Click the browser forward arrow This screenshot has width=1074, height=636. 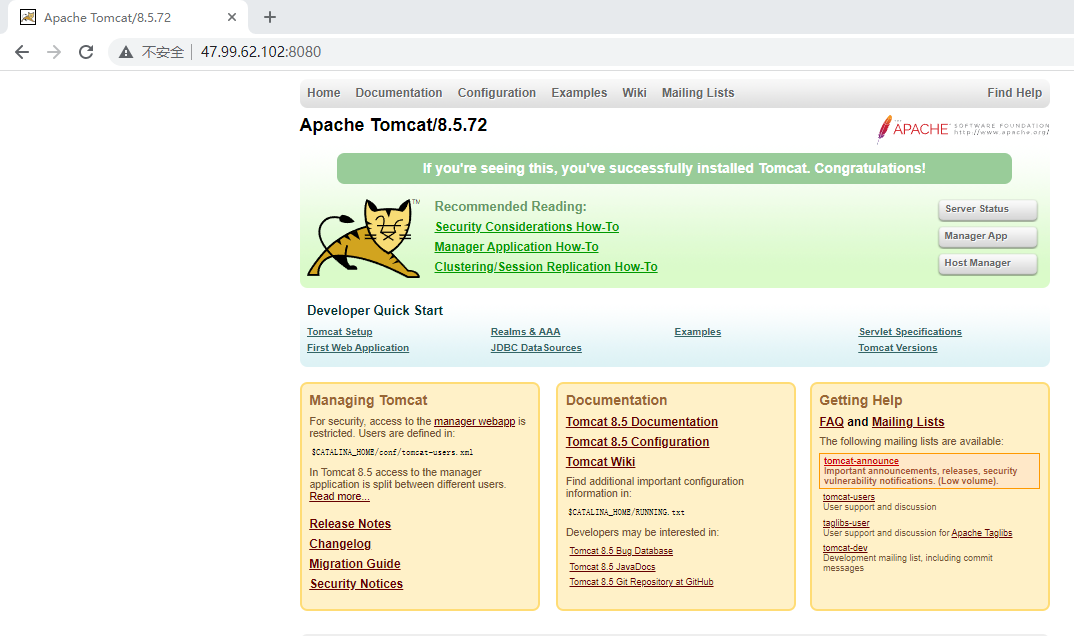point(53,52)
